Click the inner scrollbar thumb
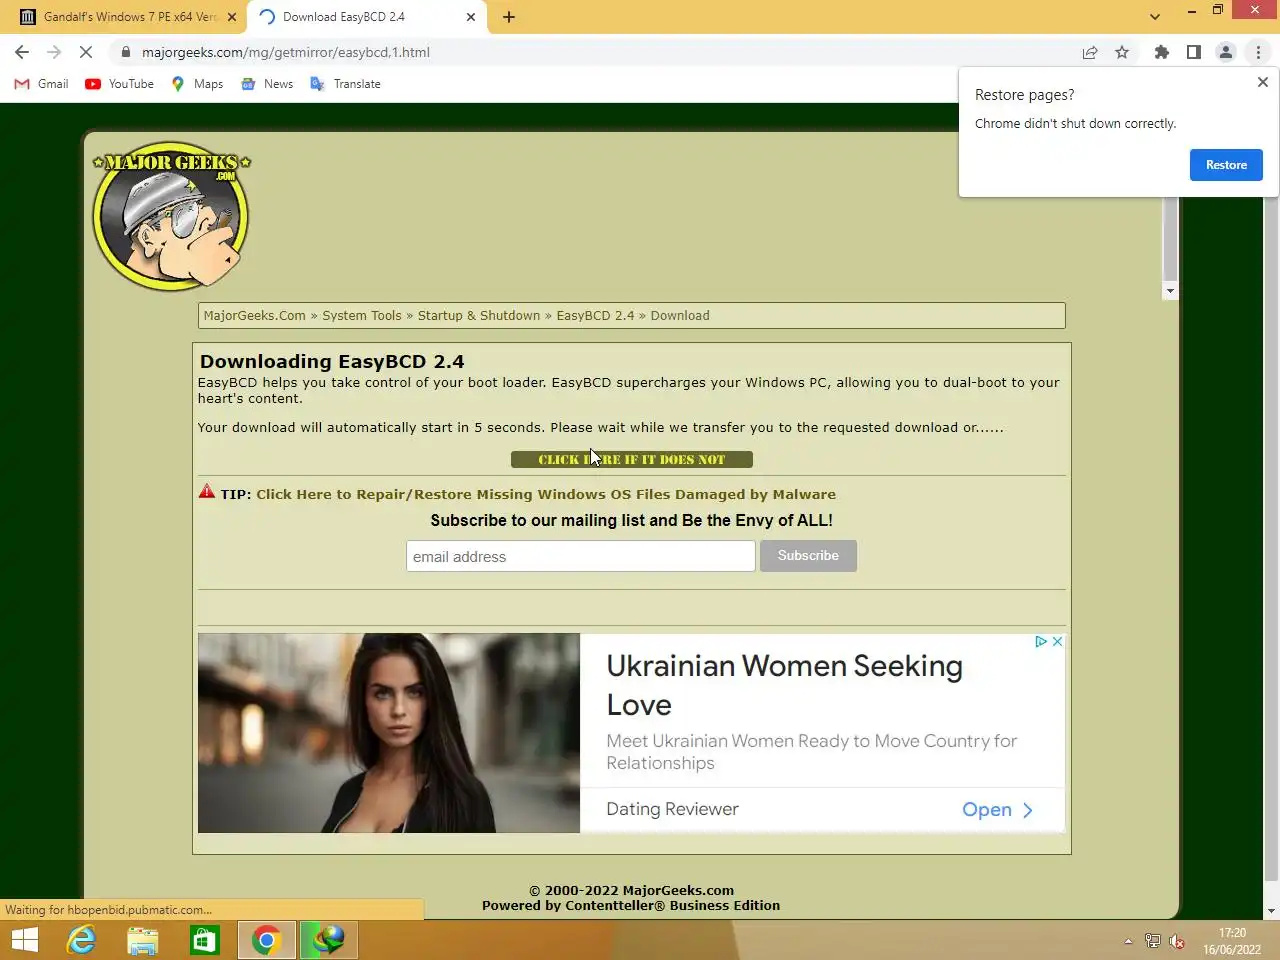1280x960 pixels. coord(1170,238)
